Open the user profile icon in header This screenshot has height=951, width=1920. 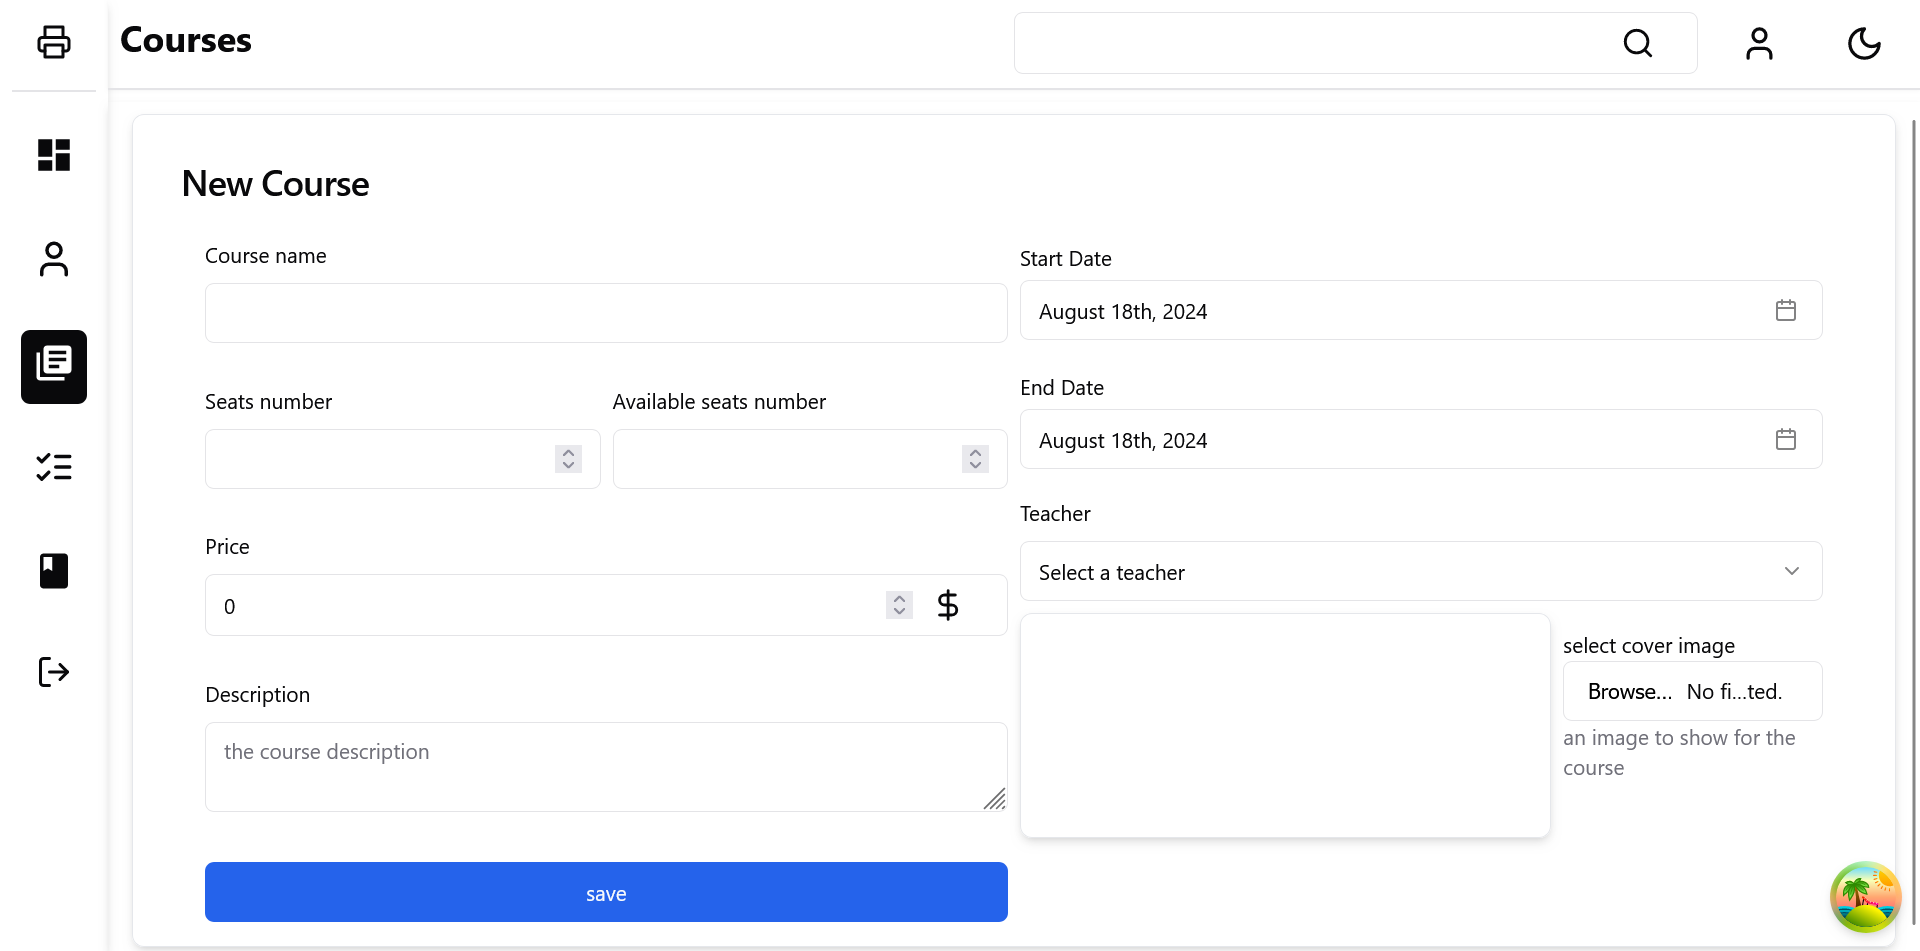coord(1759,43)
